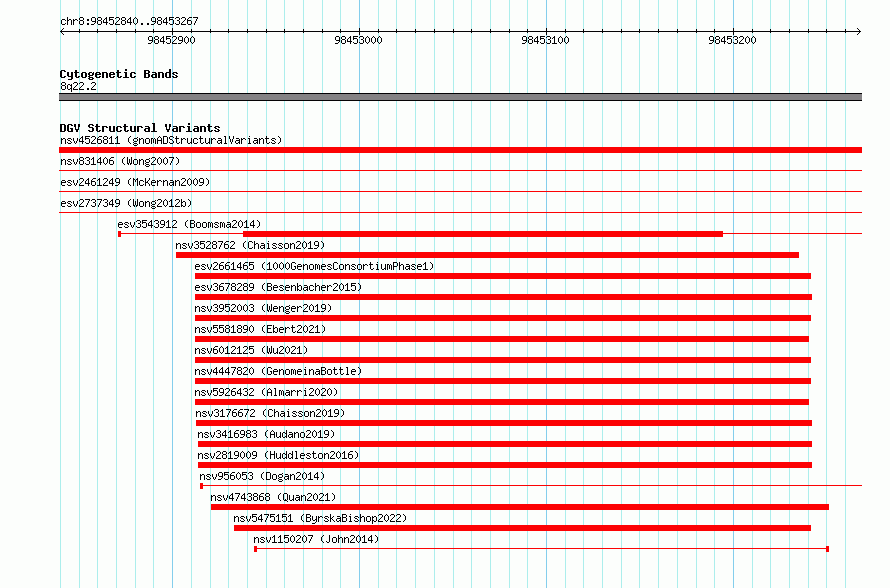890x588 pixels.
Task: Click the red bar under nsv3528762 (Chaisson2019)
Action: click(488, 255)
